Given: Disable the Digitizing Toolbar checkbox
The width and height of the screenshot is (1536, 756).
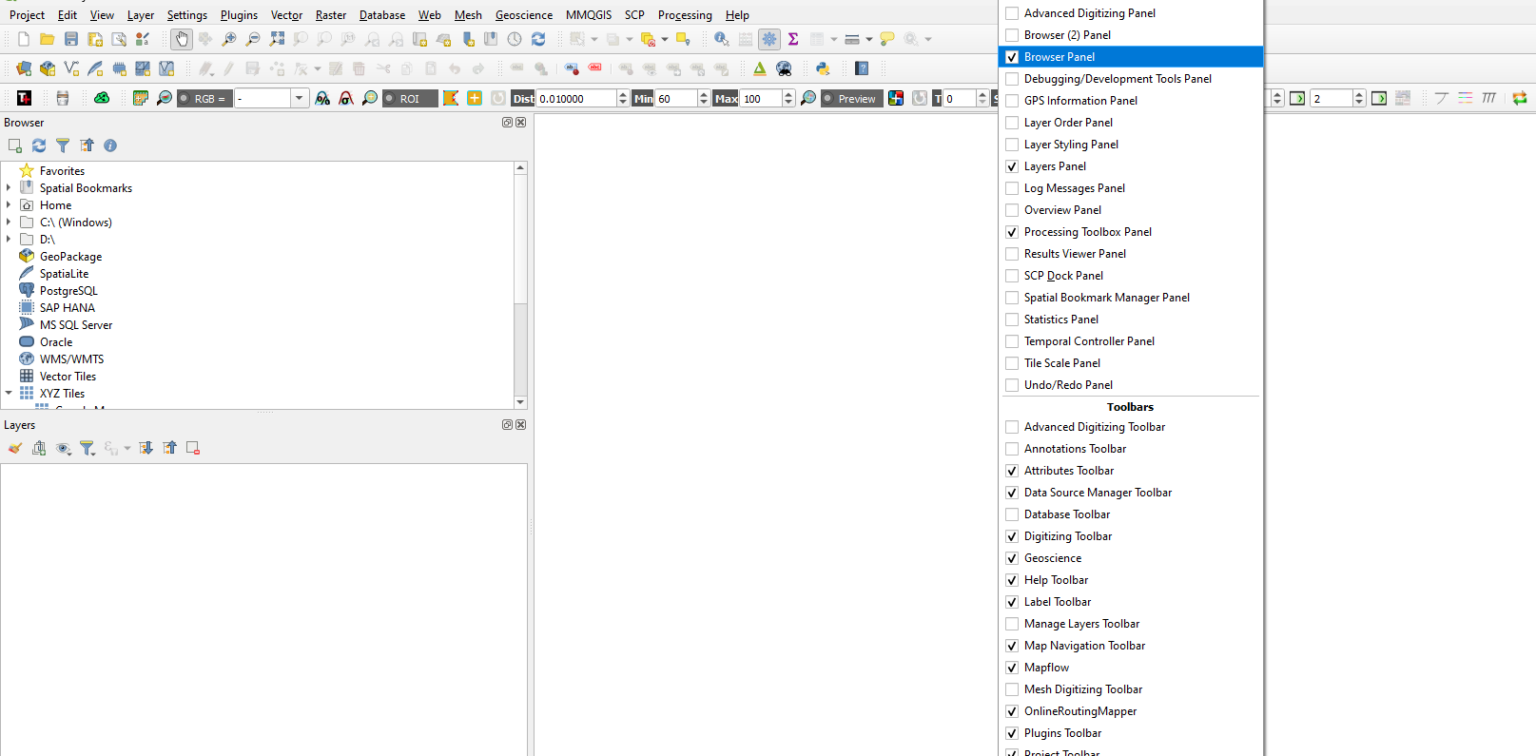Looking at the screenshot, I should click(1012, 537).
